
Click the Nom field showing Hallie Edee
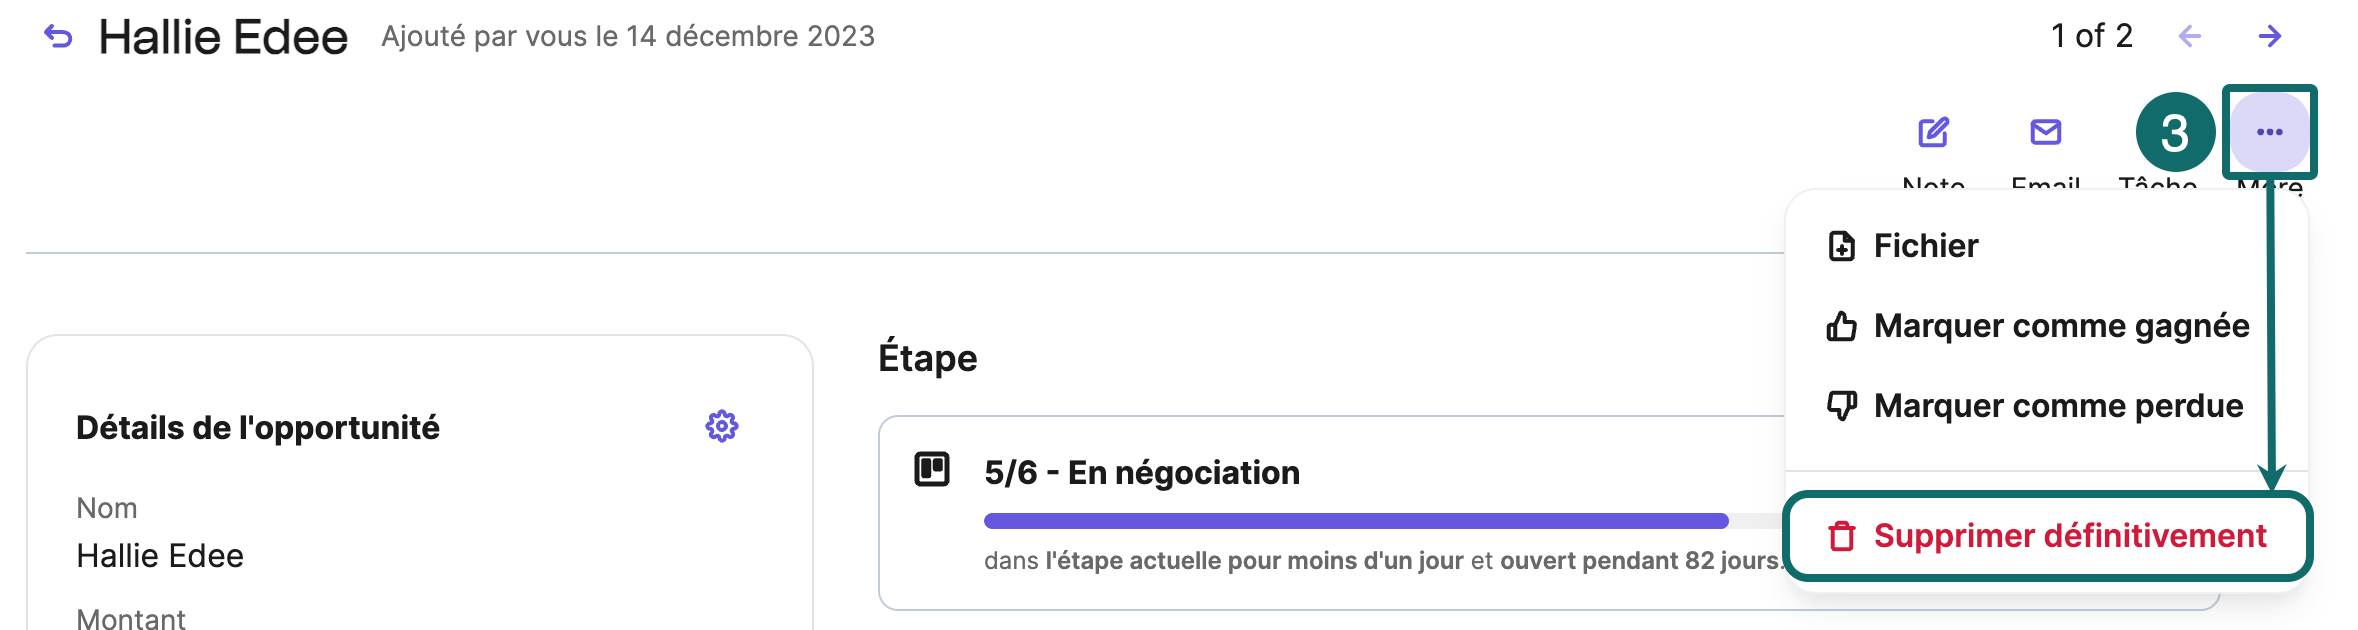pos(160,555)
